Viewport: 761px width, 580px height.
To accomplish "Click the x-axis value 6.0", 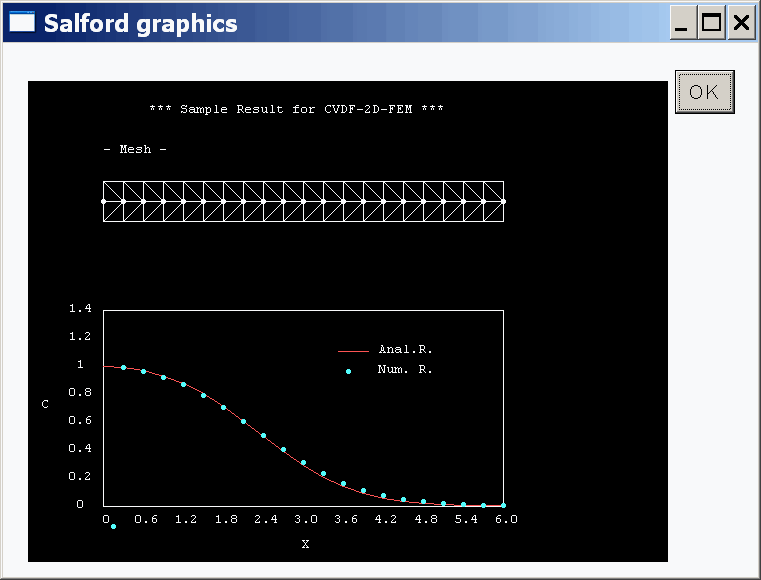I will pyautogui.click(x=506, y=519).
